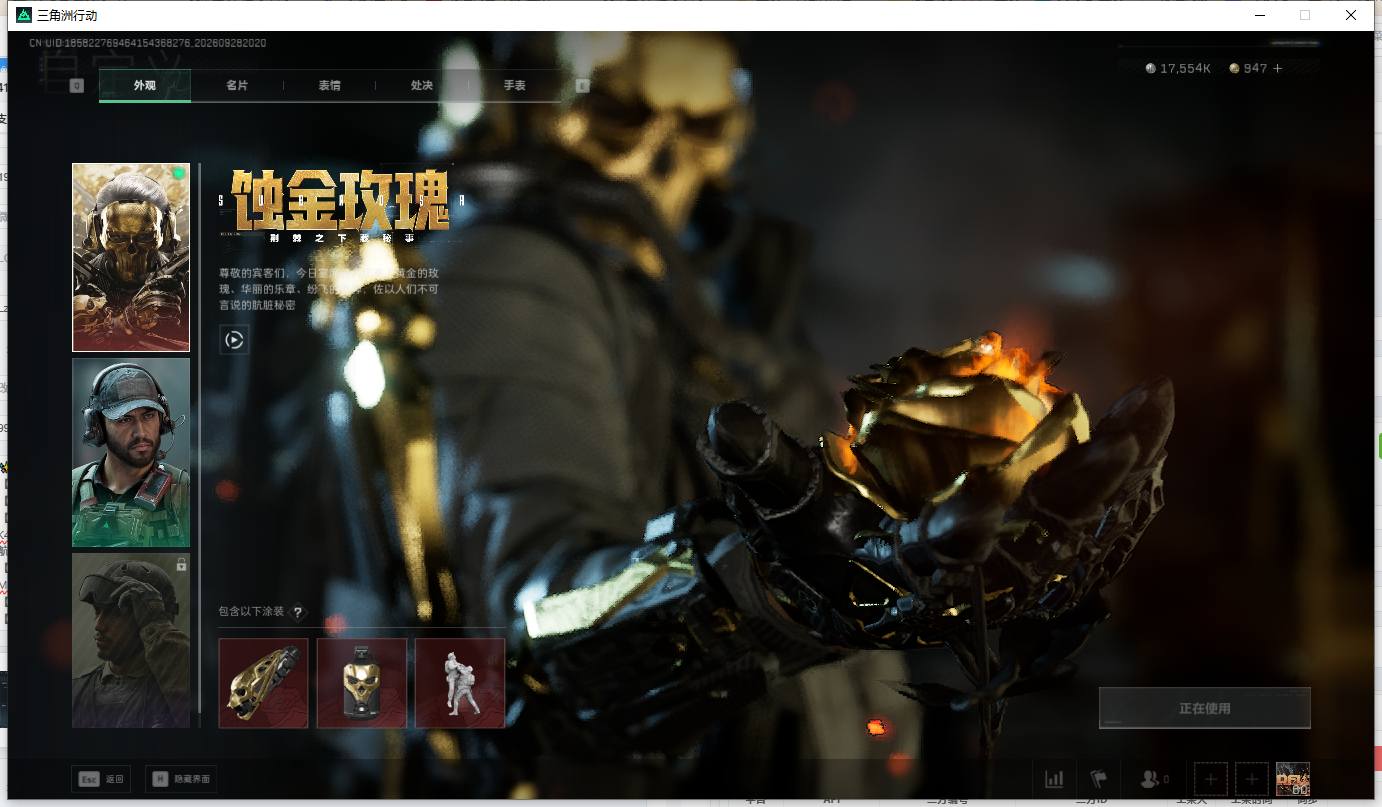Click the CN UID text at top left
1382x807 pixels.
(148, 43)
